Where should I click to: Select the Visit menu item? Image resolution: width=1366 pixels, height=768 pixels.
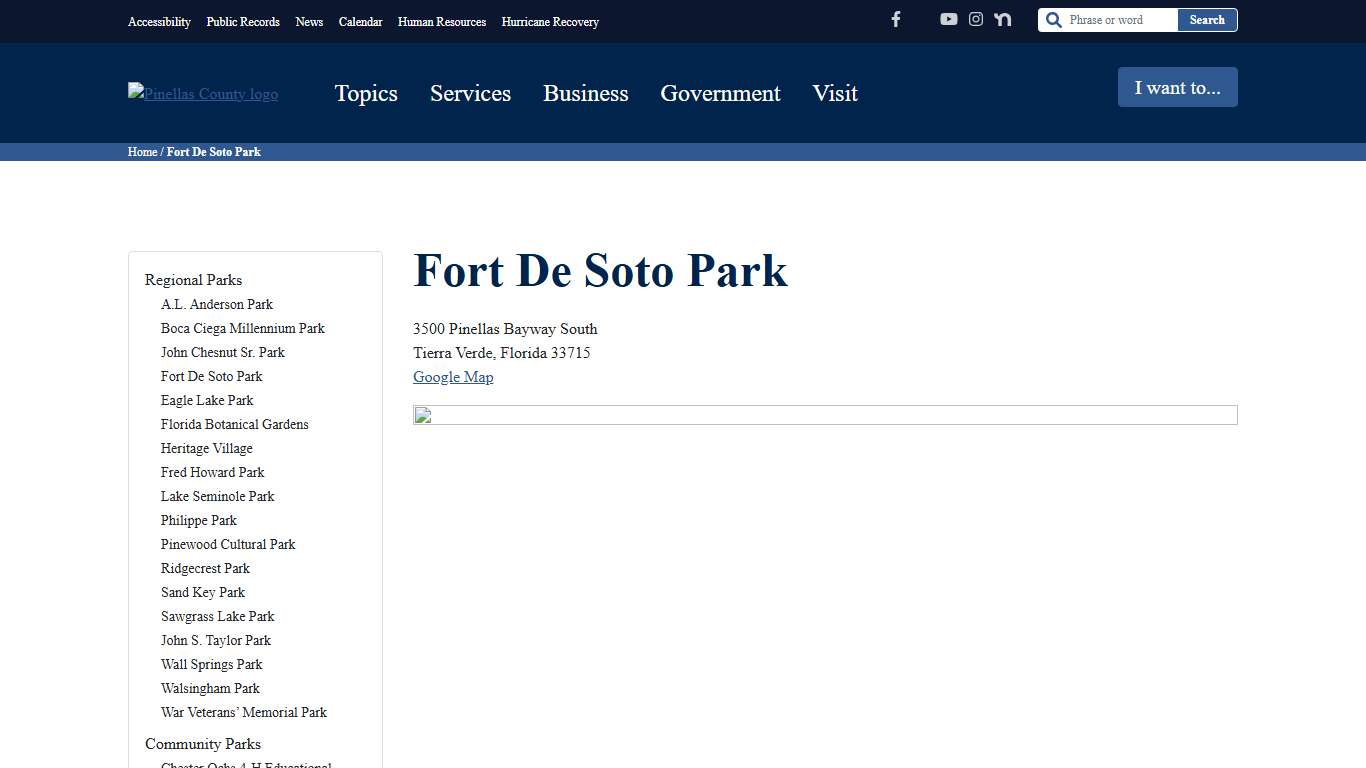[x=835, y=93]
